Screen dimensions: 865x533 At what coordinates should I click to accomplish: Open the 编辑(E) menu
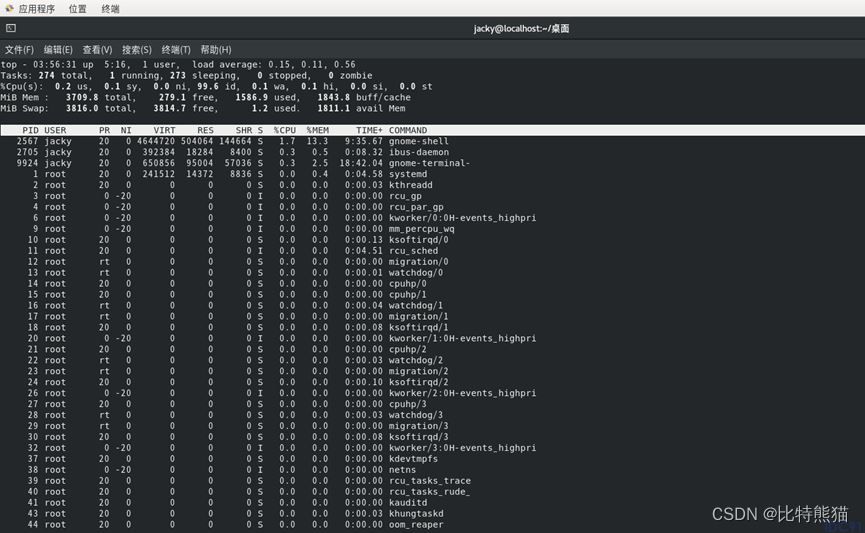(58, 50)
